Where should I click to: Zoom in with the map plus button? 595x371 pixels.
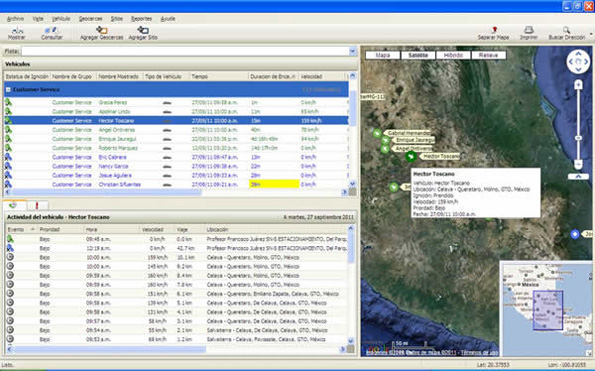coord(578,84)
